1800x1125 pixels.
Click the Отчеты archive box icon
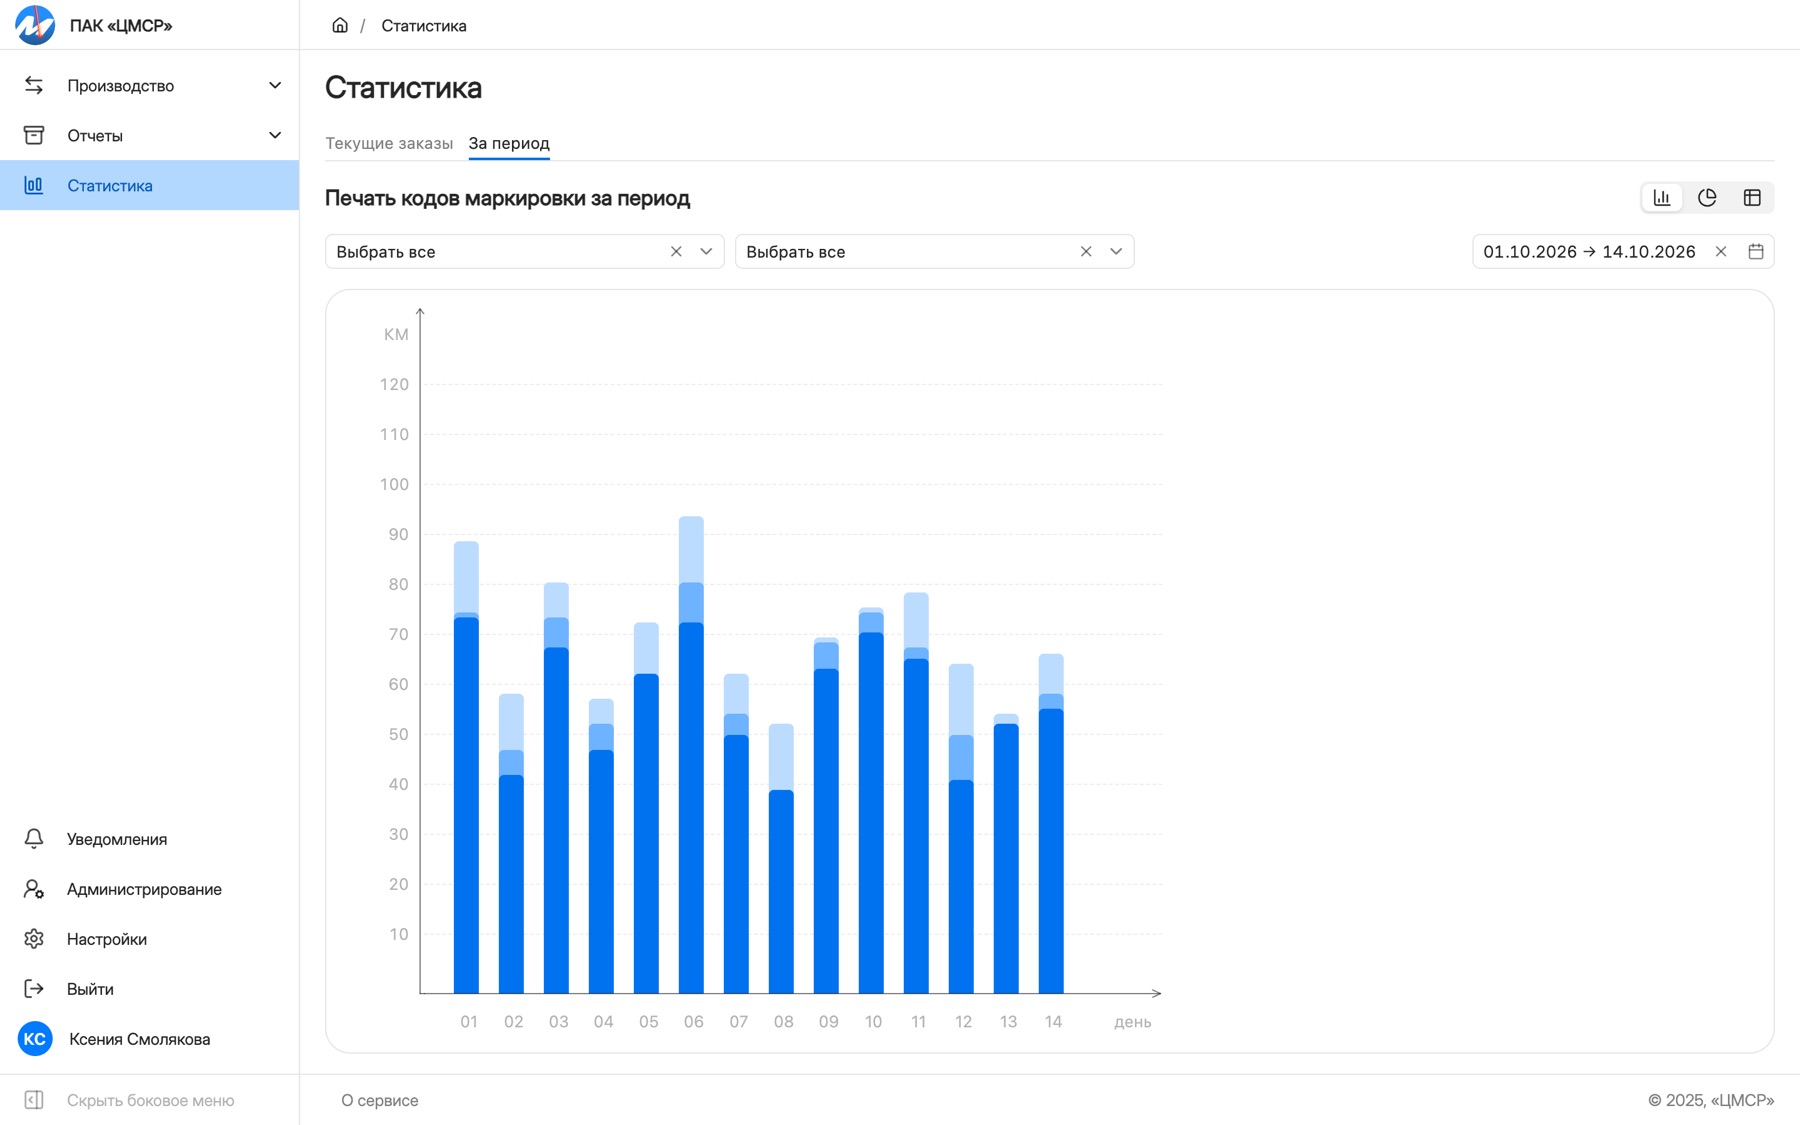tap(34, 136)
